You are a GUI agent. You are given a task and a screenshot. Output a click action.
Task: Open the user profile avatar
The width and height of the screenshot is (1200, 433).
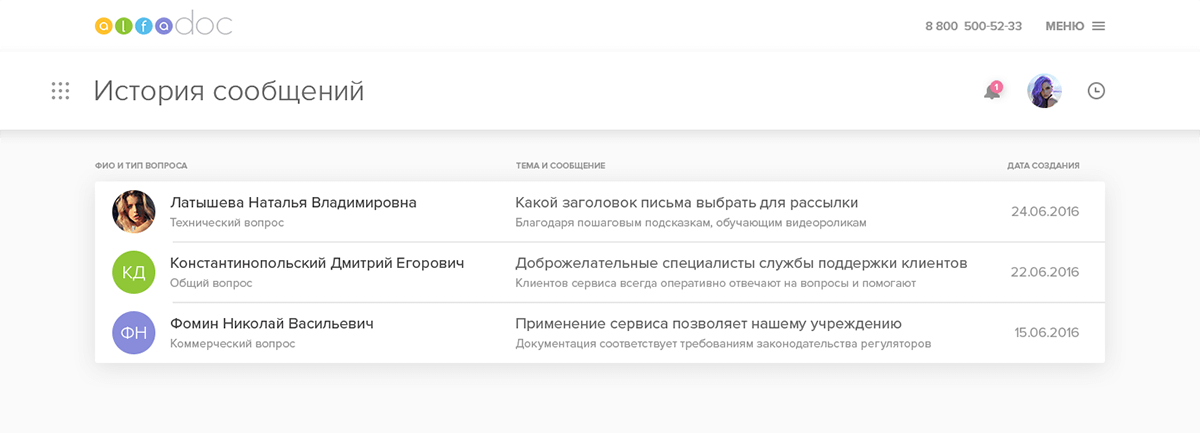click(x=1044, y=91)
